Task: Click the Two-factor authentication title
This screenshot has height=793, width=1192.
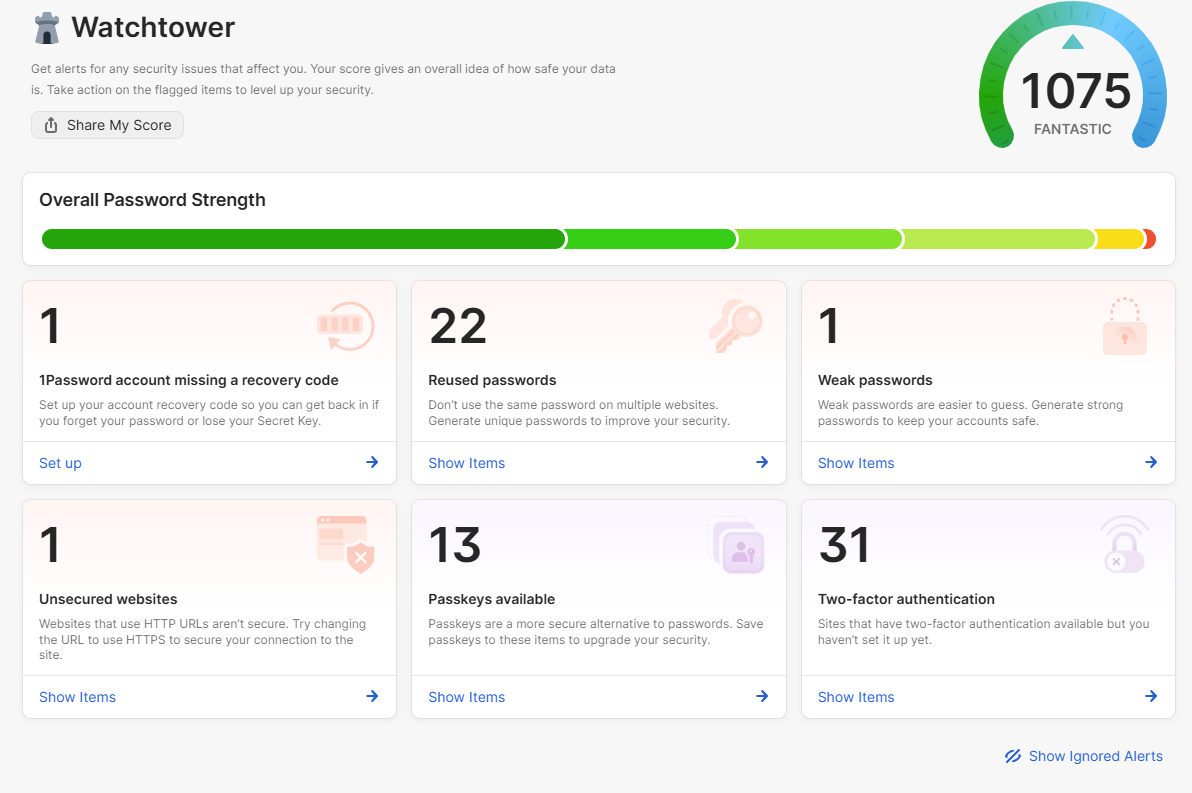Action: pyautogui.click(x=906, y=599)
